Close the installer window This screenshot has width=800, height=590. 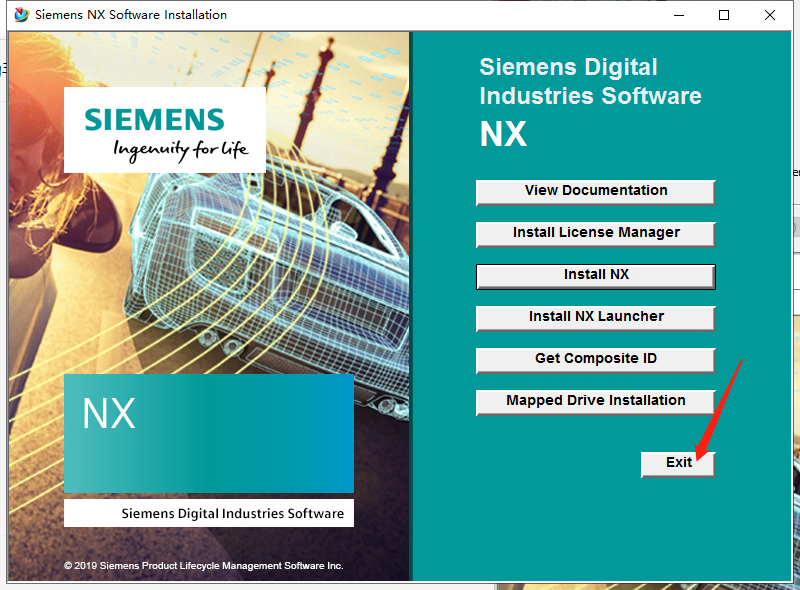pos(771,15)
